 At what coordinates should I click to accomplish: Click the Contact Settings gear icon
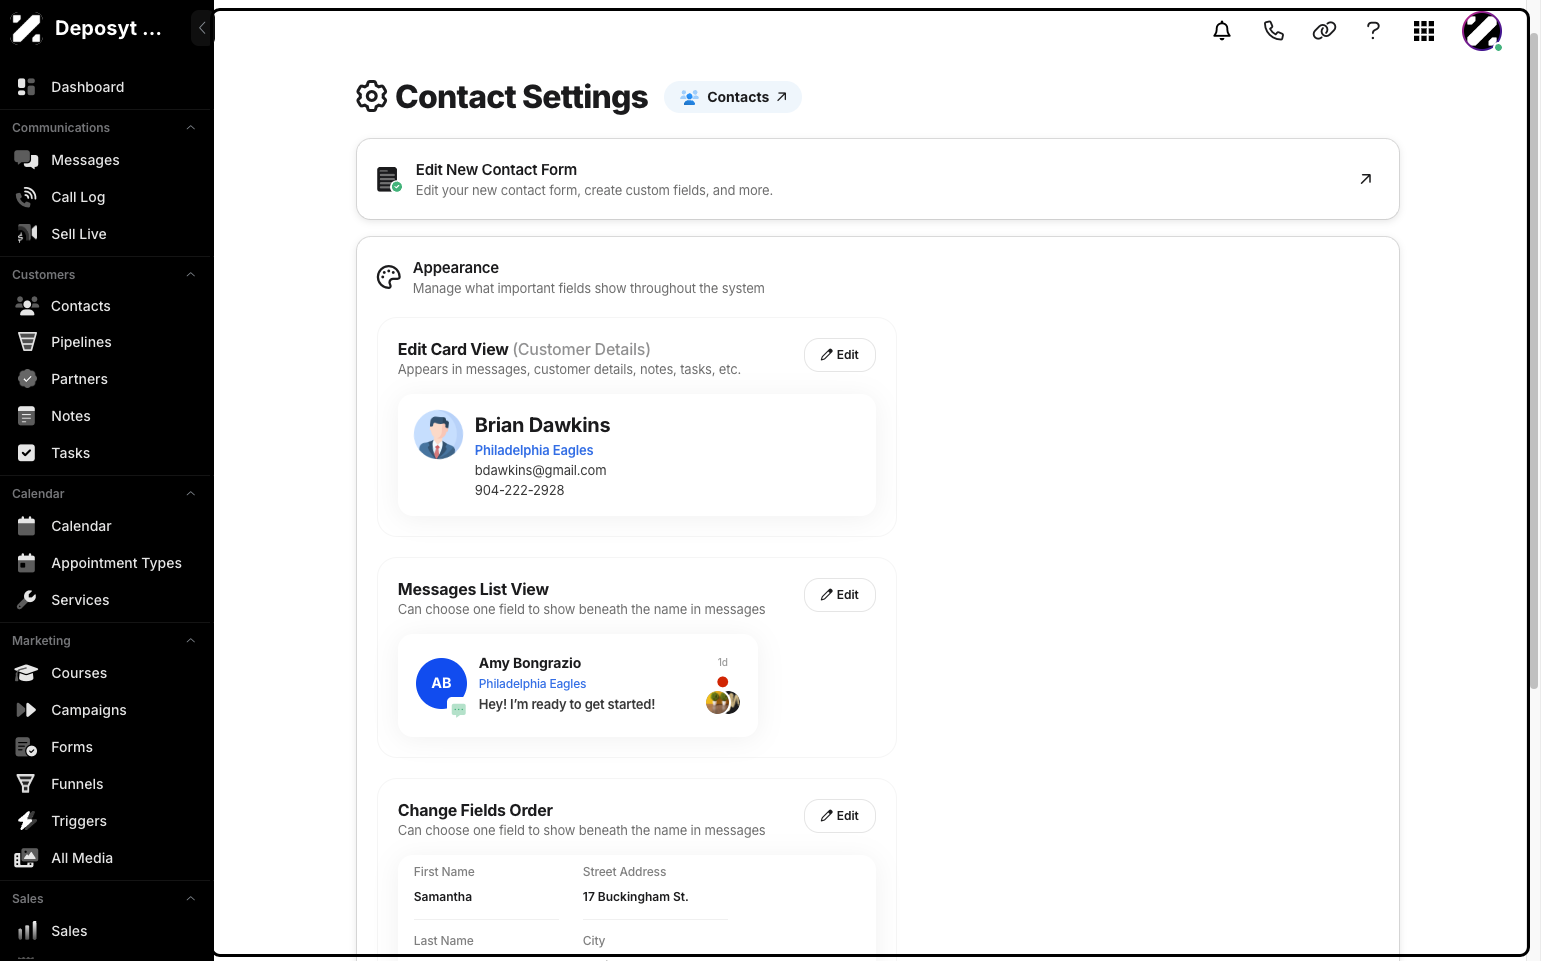pyautogui.click(x=372, y=96)
